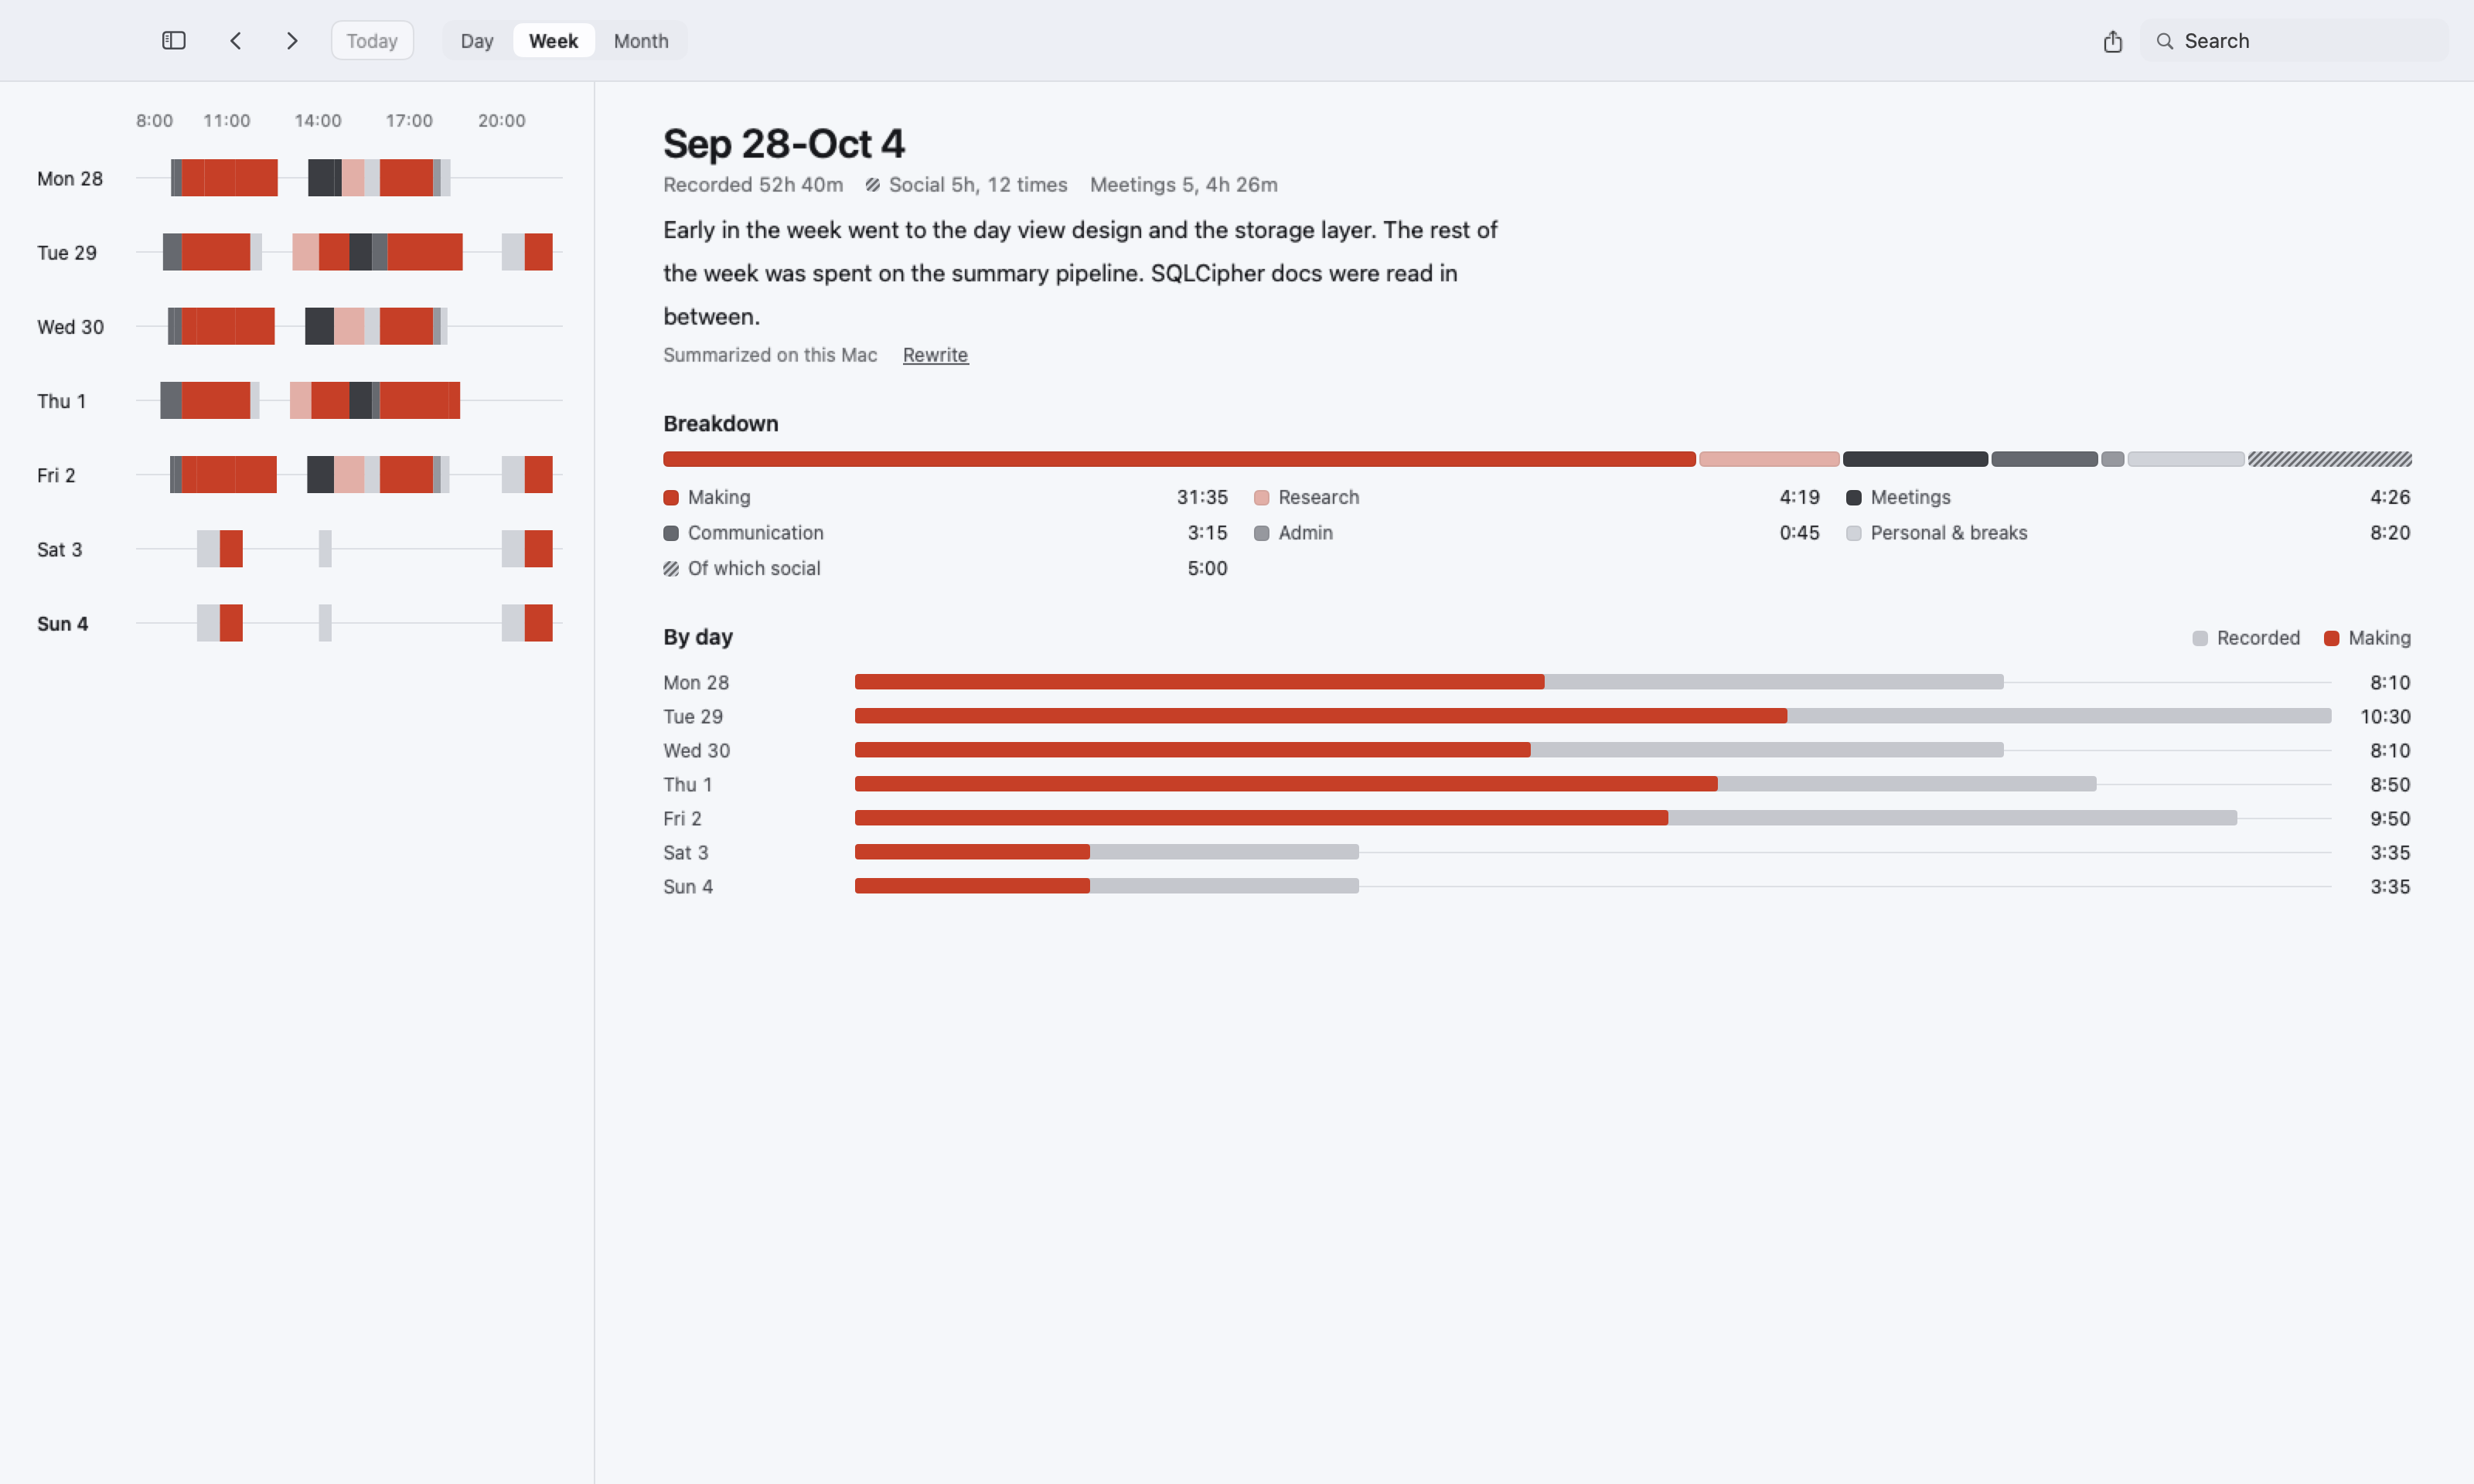Focus the Search field
This screenshot has width=2474, height=1484.
tap(2294, 41)
